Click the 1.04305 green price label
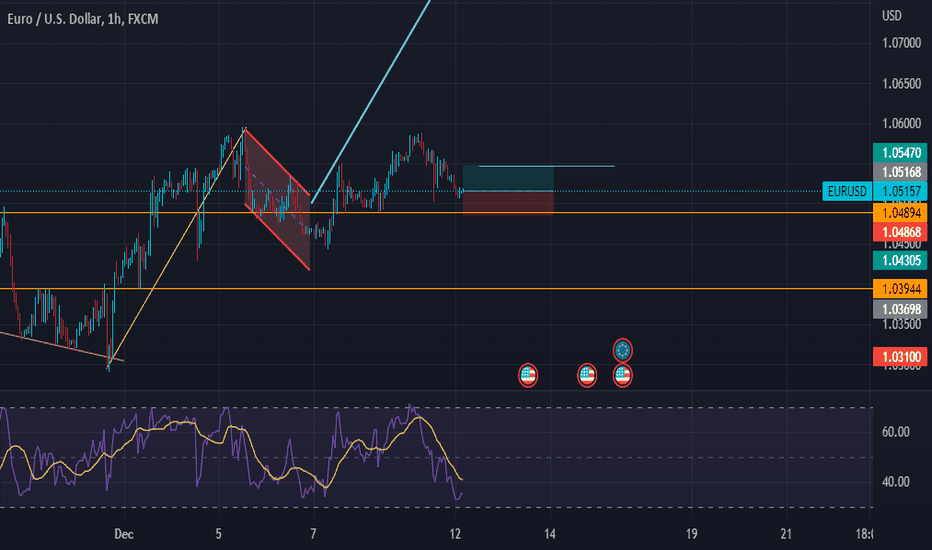 tap(900, 260)
